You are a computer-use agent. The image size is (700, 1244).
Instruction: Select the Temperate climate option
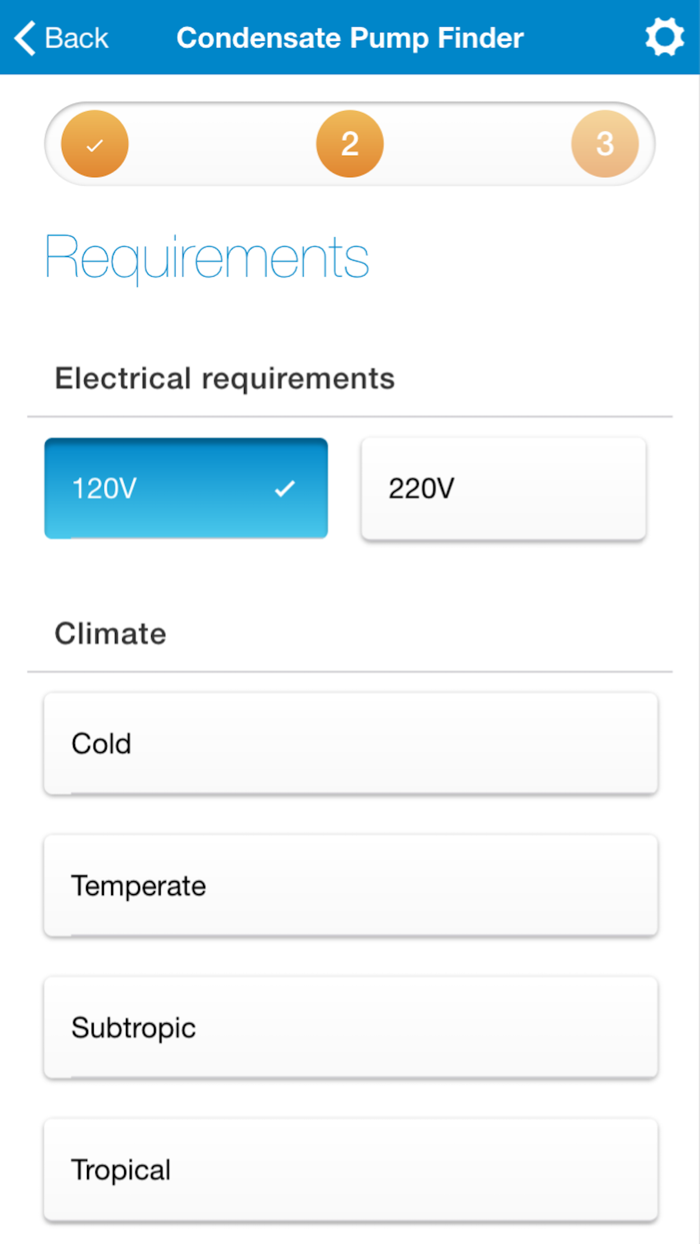(350, 885)
